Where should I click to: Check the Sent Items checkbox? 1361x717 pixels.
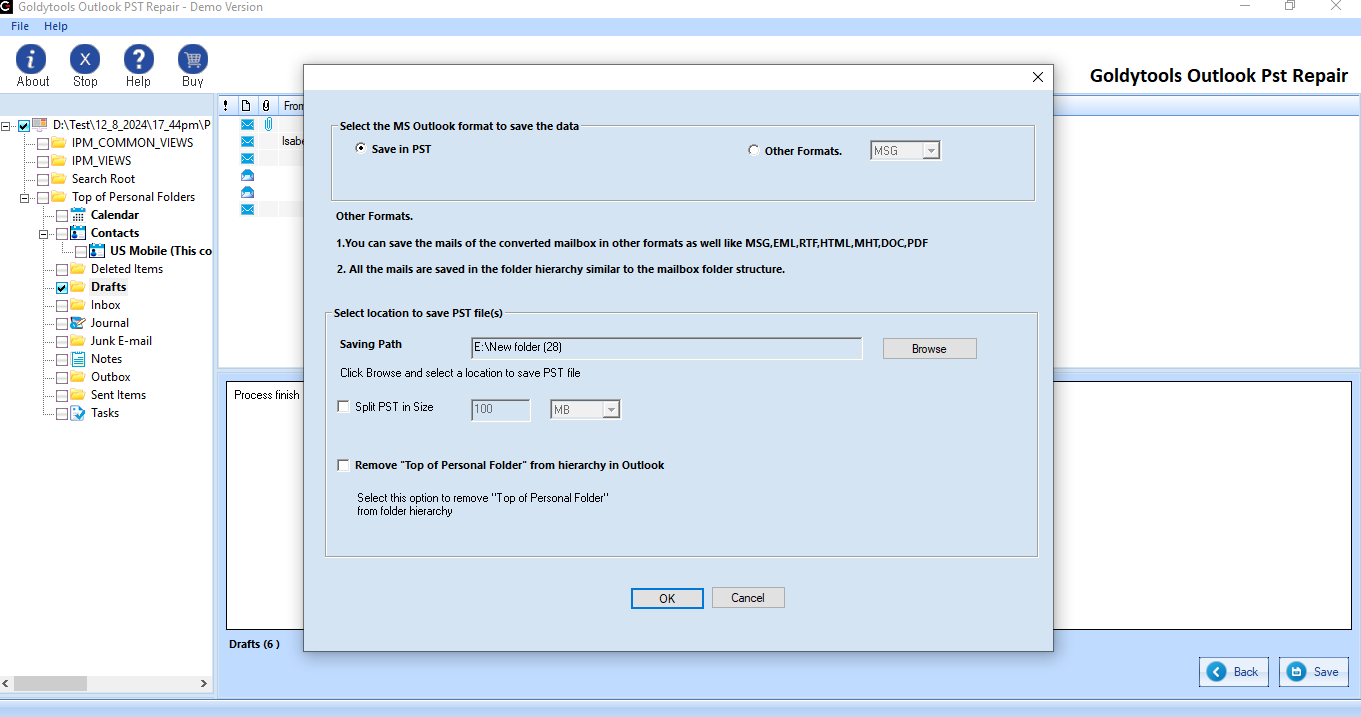coord(62,396)
